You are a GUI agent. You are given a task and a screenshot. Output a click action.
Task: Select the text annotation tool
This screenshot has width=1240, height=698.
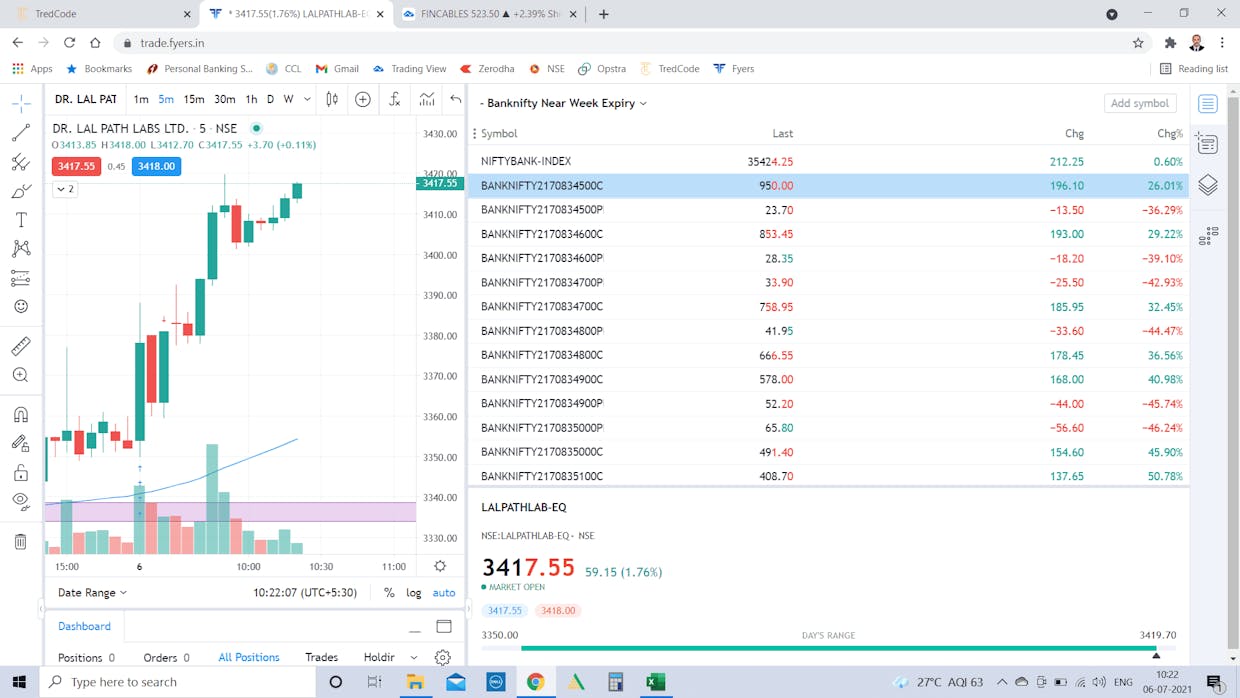click(21, 220)
